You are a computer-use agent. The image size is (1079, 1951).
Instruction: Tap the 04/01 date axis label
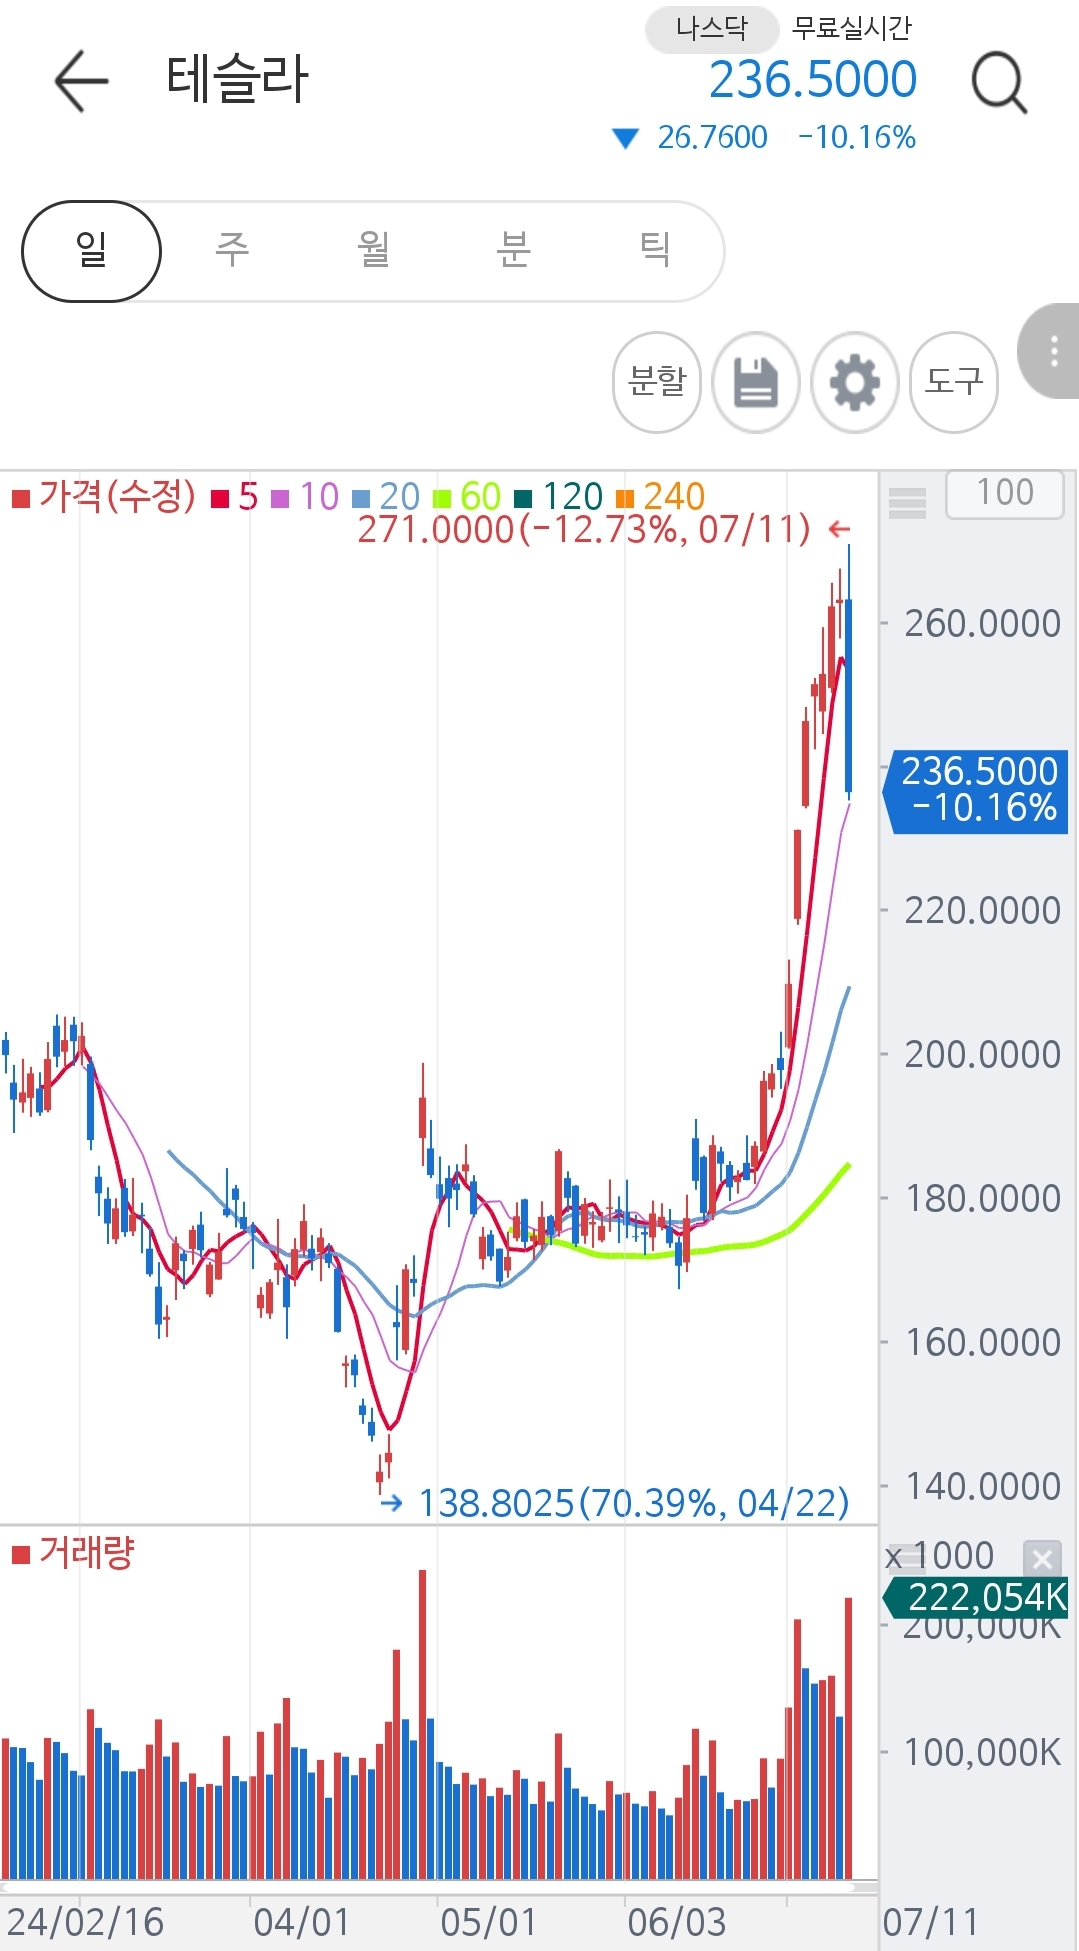pyautogui.click(x=301, y=1922)
